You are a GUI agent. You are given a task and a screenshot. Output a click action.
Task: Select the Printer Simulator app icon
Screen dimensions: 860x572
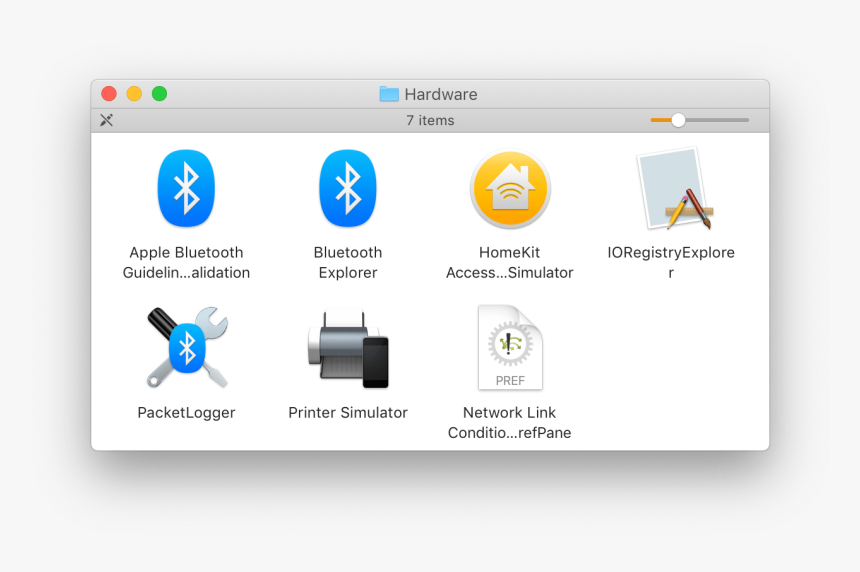(x=348, y=348)
